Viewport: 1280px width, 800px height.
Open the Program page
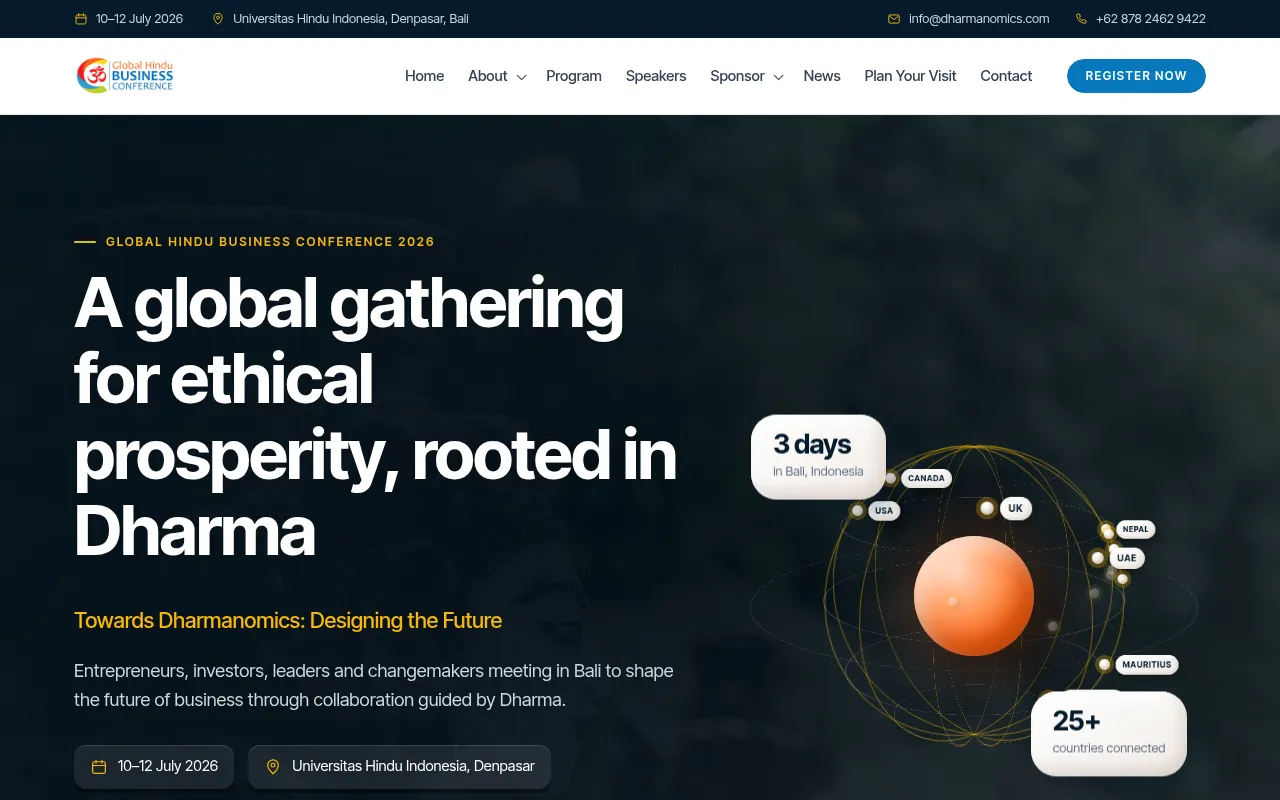tap(574, 76)
